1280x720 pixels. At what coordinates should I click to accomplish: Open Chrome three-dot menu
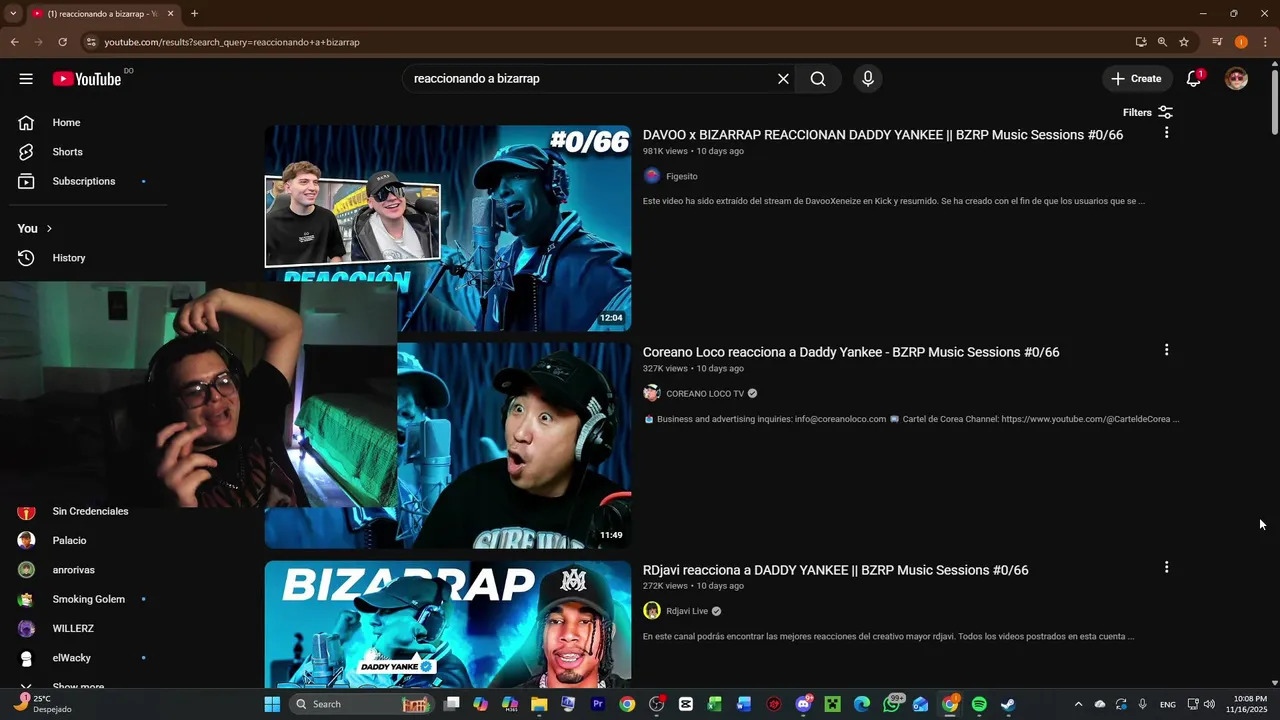pos(1265,42)
